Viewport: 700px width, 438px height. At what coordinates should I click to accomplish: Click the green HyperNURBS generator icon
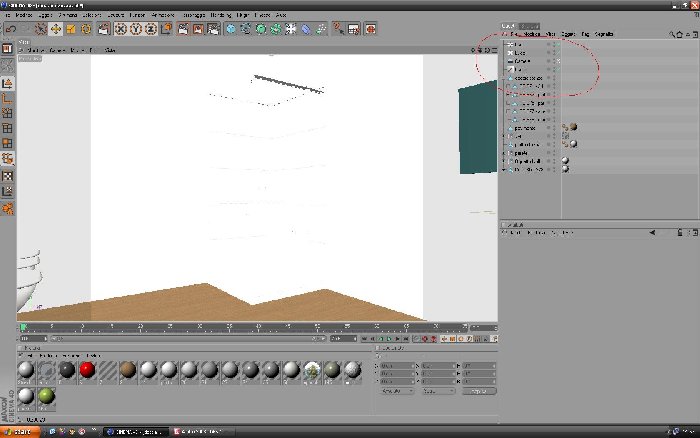(x=261, y=29)
